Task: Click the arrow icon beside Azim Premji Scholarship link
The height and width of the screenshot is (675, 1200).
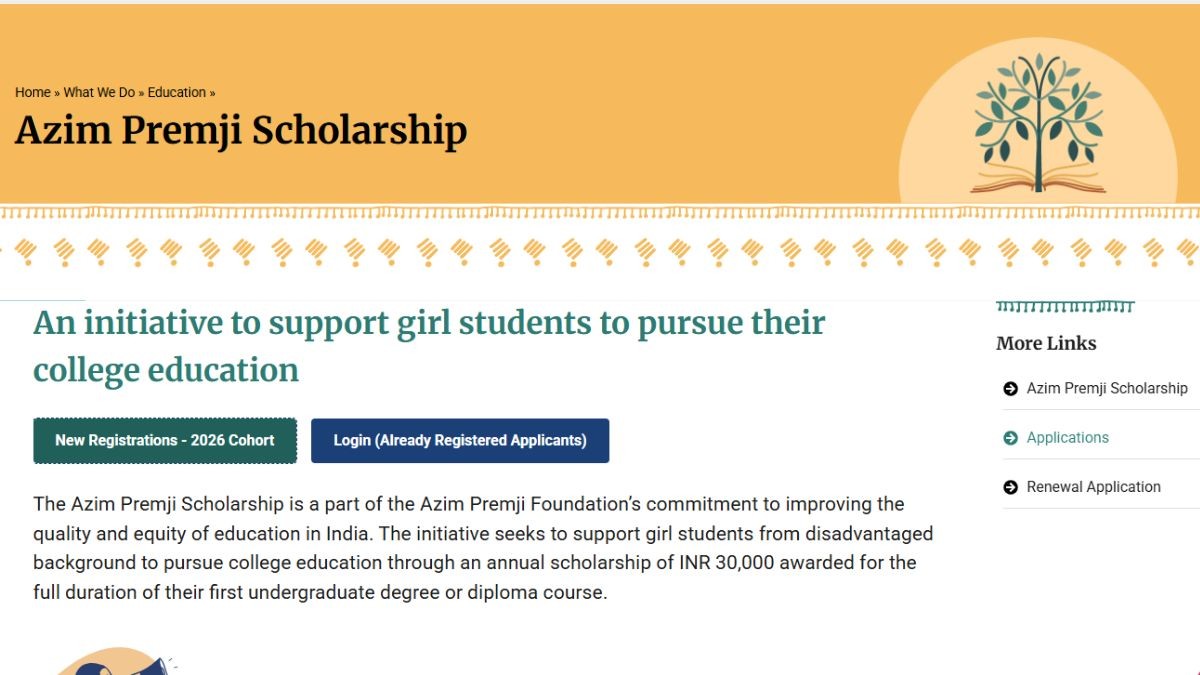Action: [x=1010, y=388]
